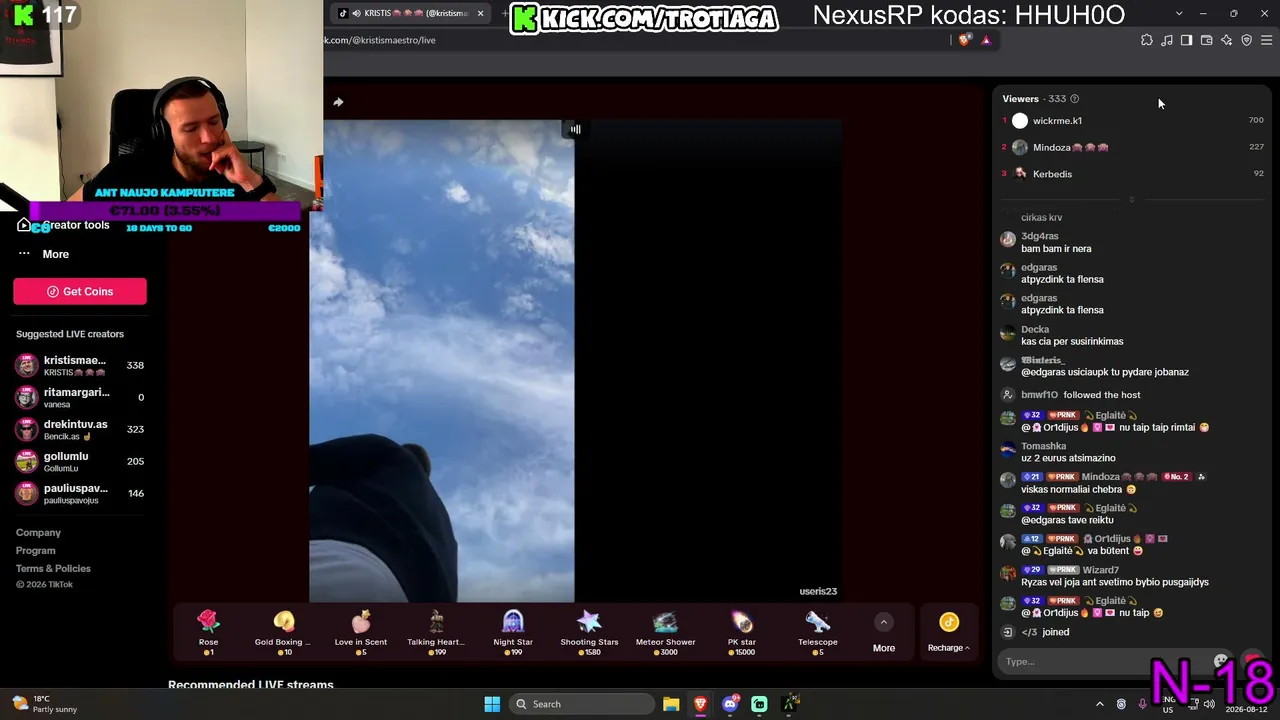The width and height of the screenshot is (1280, 720).
Task: Click the live video player
Action: (x=575, y=361)
